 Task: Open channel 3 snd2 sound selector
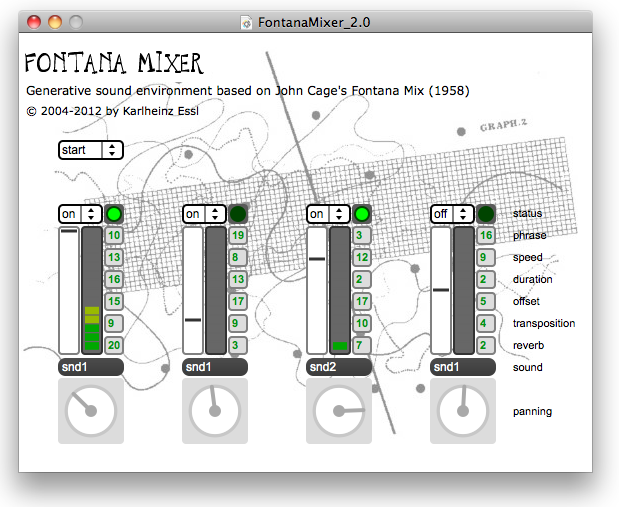pyautogui.click(x=339, y=367)
